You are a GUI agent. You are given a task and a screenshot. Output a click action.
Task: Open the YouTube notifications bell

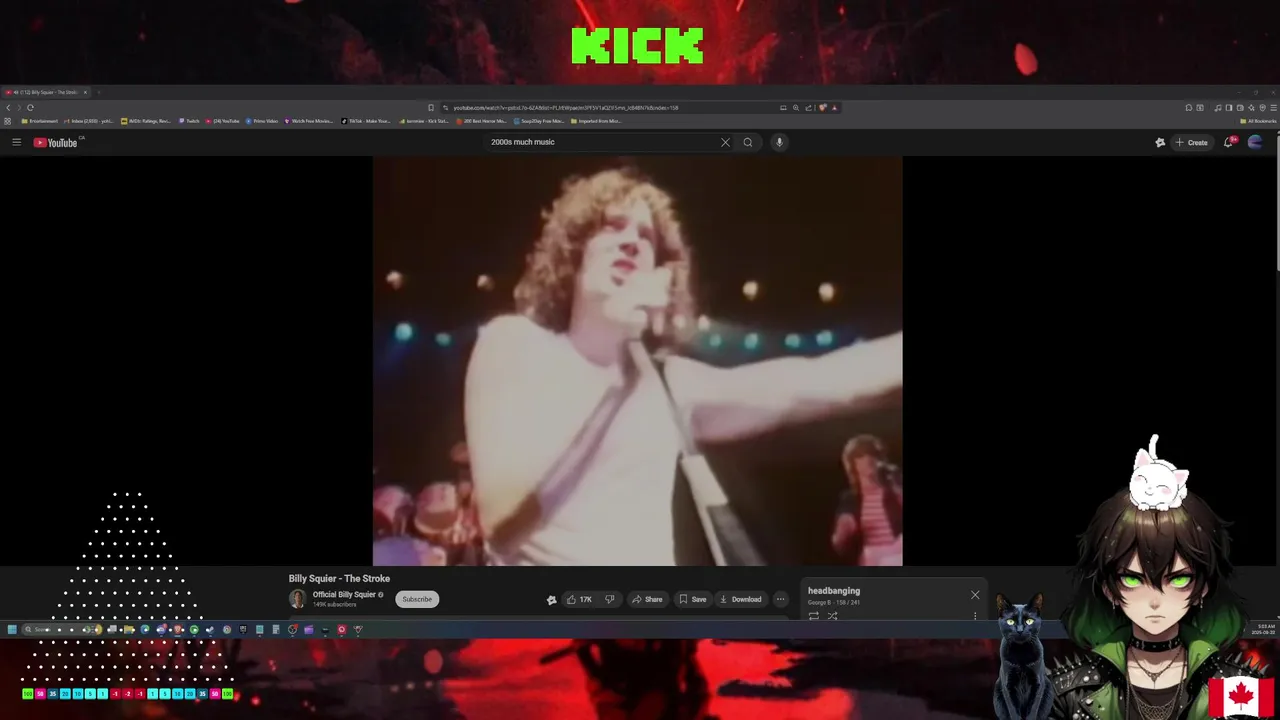tap(1229, 142)
